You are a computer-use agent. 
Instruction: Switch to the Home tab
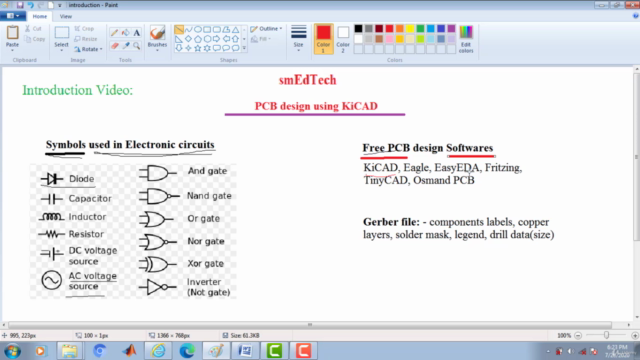(40, 16)
